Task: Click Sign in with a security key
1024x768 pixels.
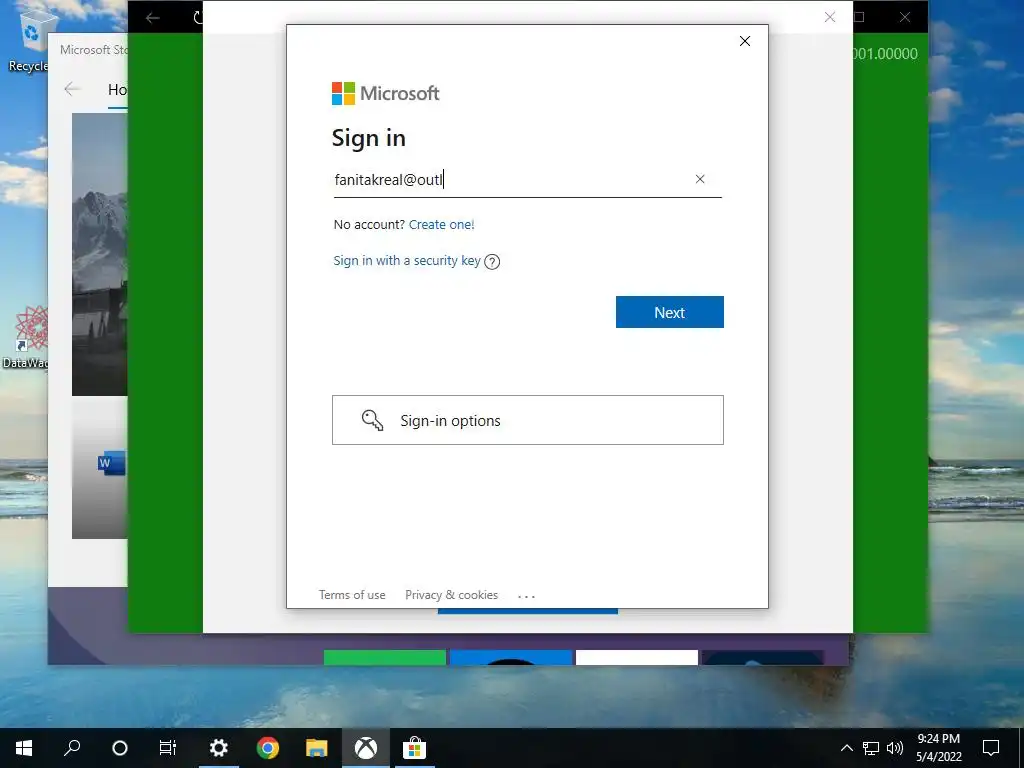Action: coord(407,261)
